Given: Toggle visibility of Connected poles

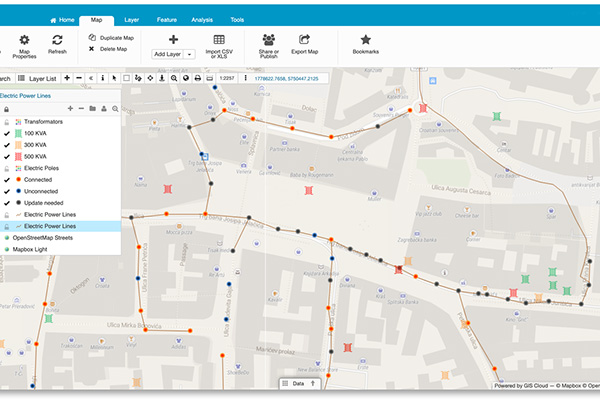Looking at the screenshot, I should point(7,180).
